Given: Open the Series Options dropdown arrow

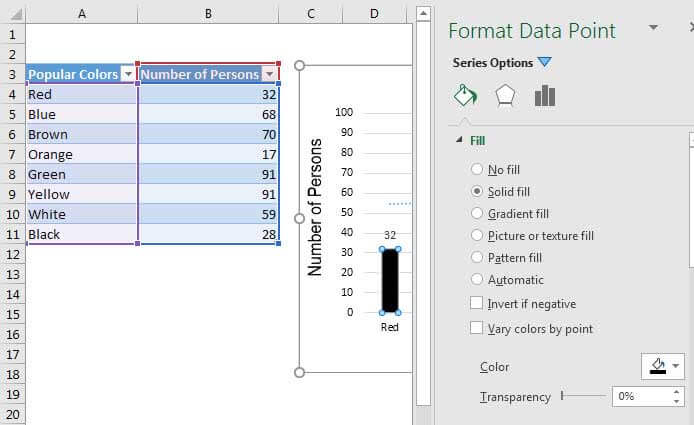Looking at the screenshot, I should (544, 62).
